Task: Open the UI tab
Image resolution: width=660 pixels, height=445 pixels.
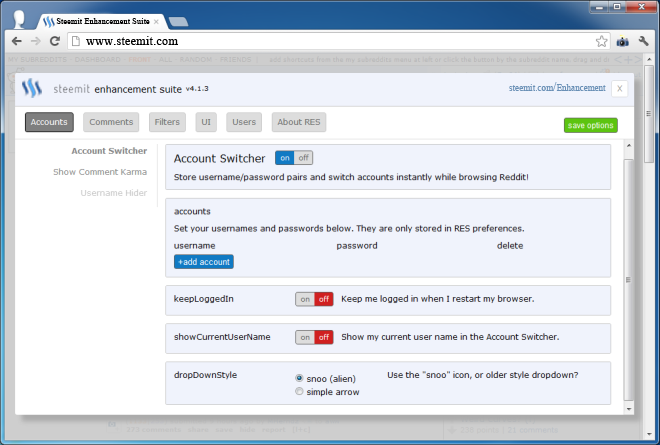Action: pyautogui.click(x=206, y=122)
